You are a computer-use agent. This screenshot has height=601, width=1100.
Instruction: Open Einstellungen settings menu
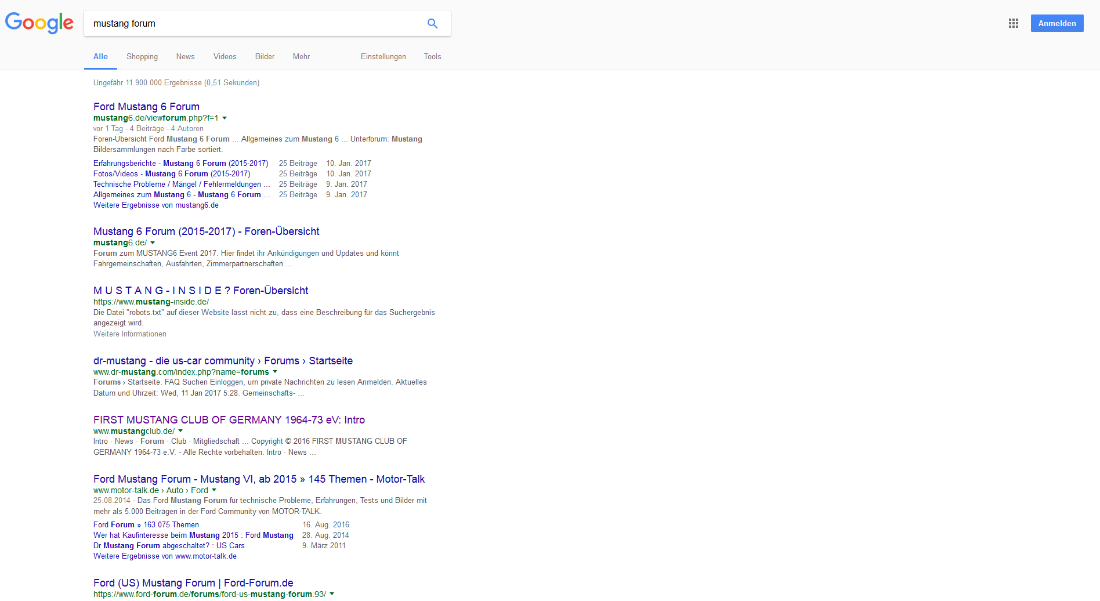383,57
